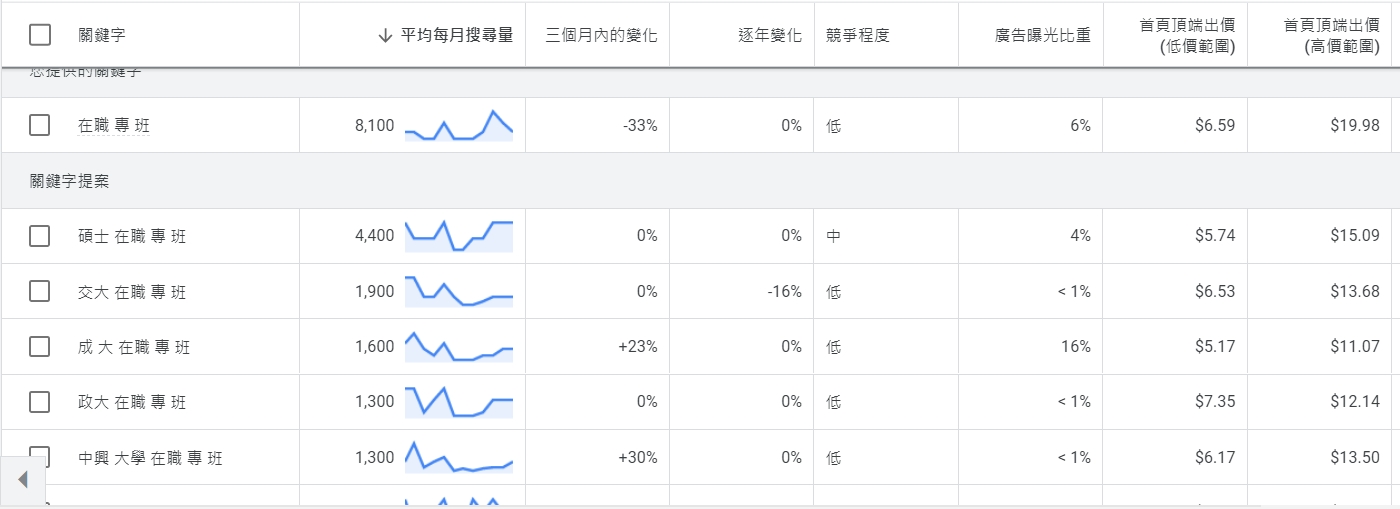Click the trend sparkline for 在職 專班
Viewport: 1400px width, 509px height.
point(459,126)
